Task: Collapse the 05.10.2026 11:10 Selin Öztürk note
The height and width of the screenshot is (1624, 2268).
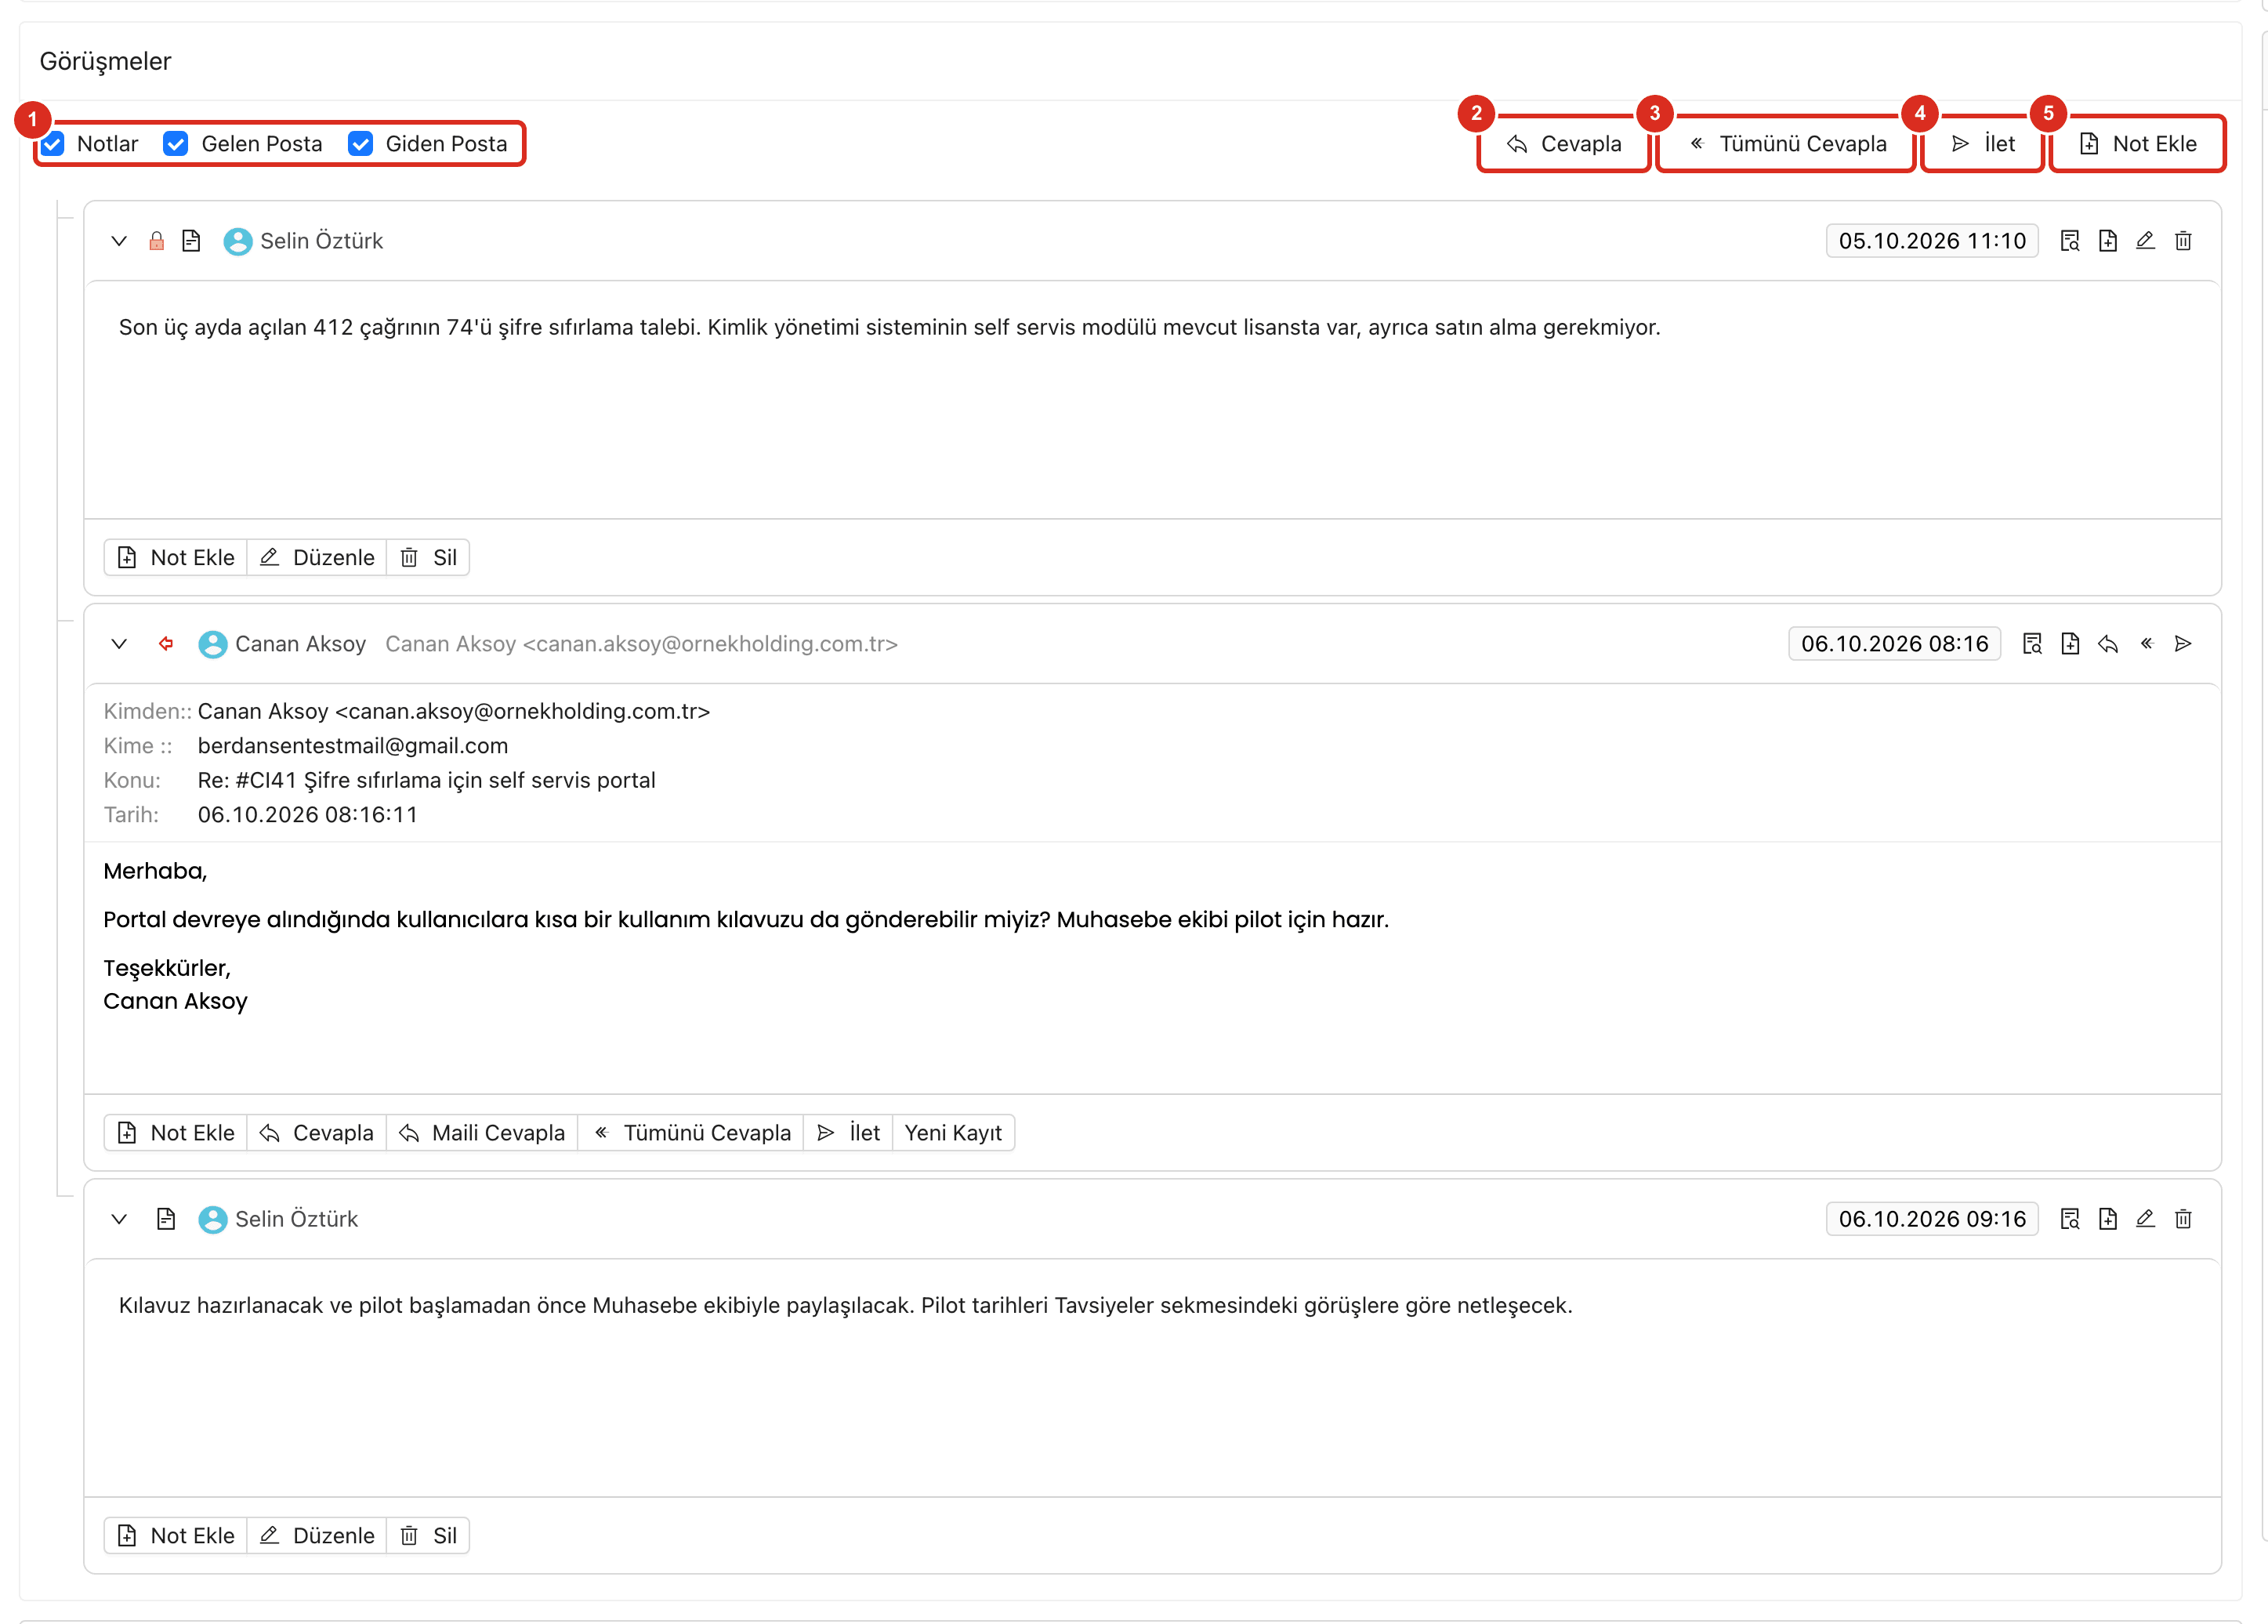Action: (x=119, y=241)
